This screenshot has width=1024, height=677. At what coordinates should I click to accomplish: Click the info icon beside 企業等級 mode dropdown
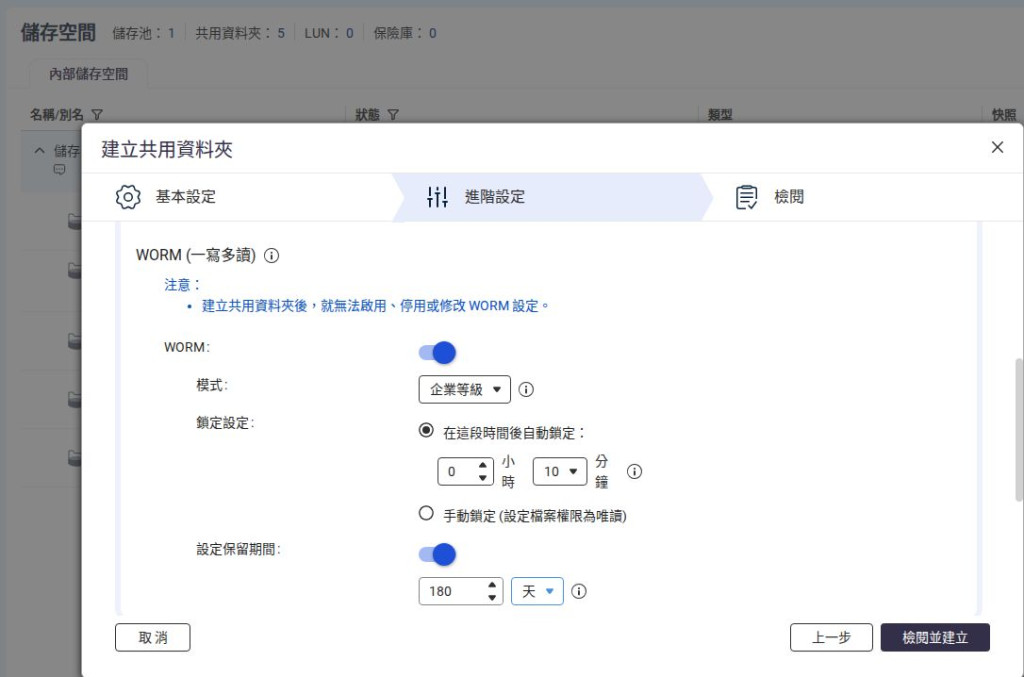pos(526,390)
